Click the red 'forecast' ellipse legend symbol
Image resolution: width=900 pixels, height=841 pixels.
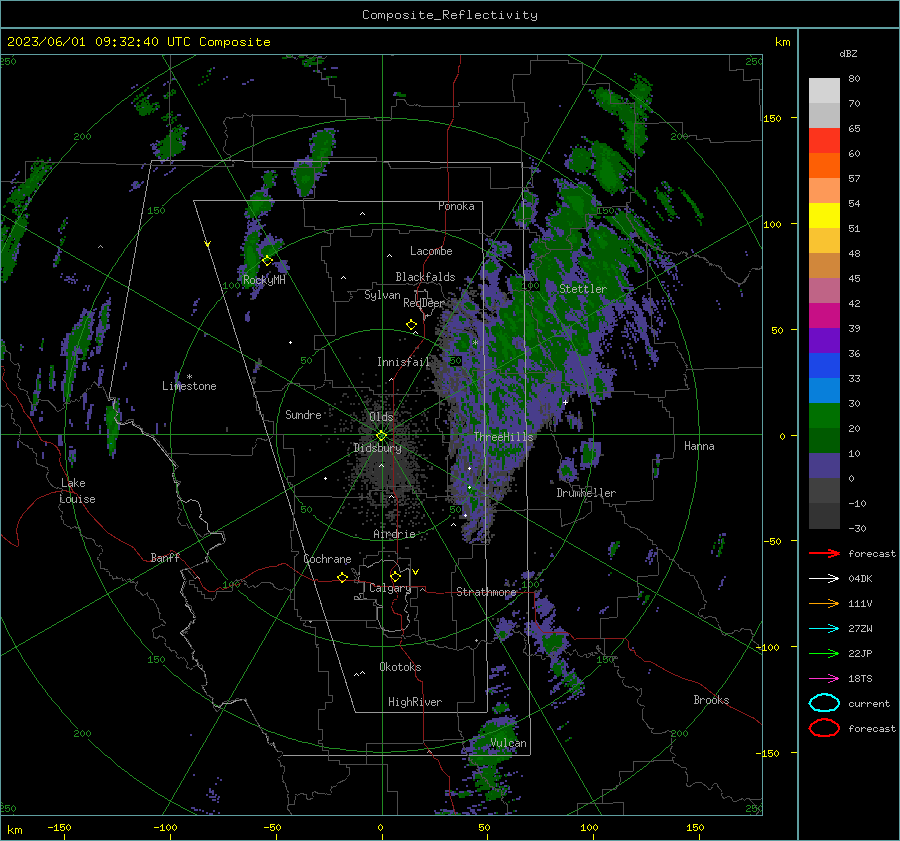tap(824, 728)
